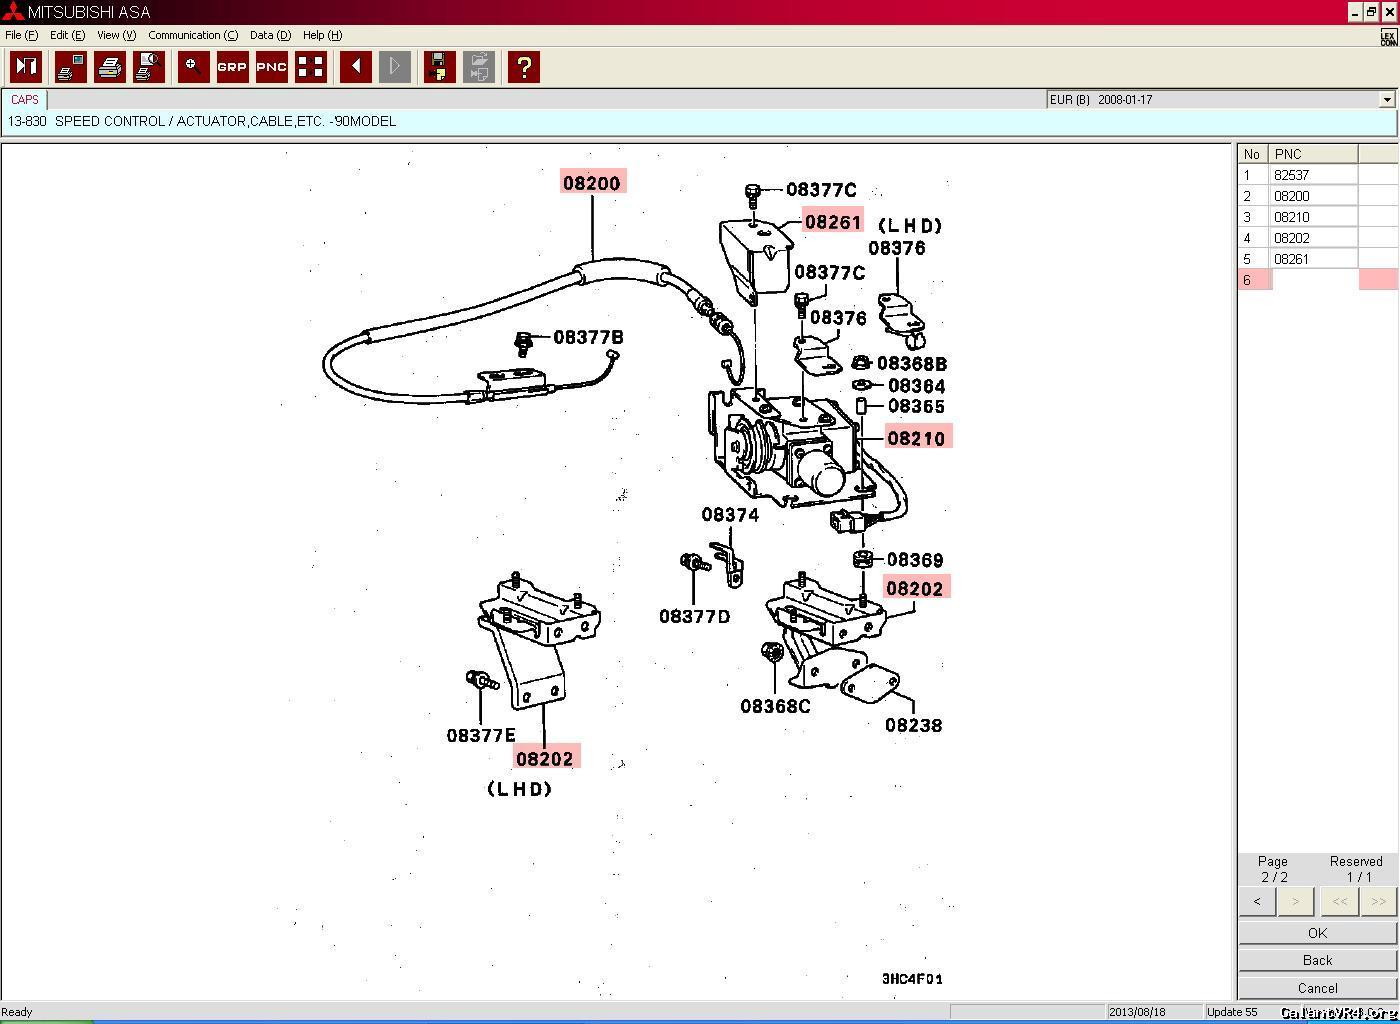
Task: Click the save floppy disk icon
Action: coord(439,67)
